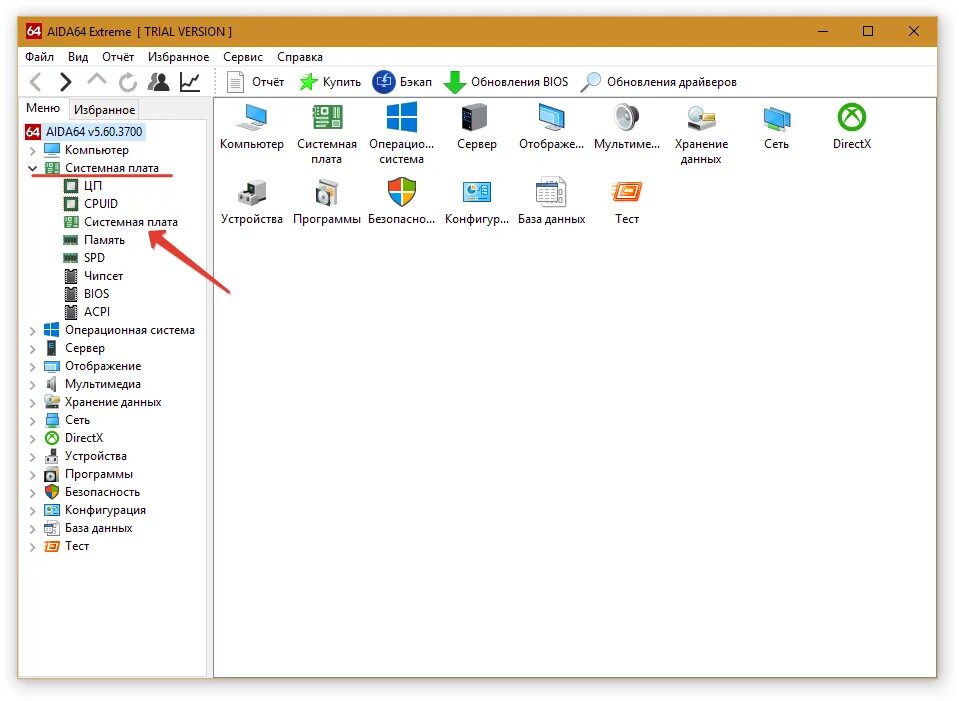Open the Сервис menu
959x701 pixels.
tap(243, 56)
